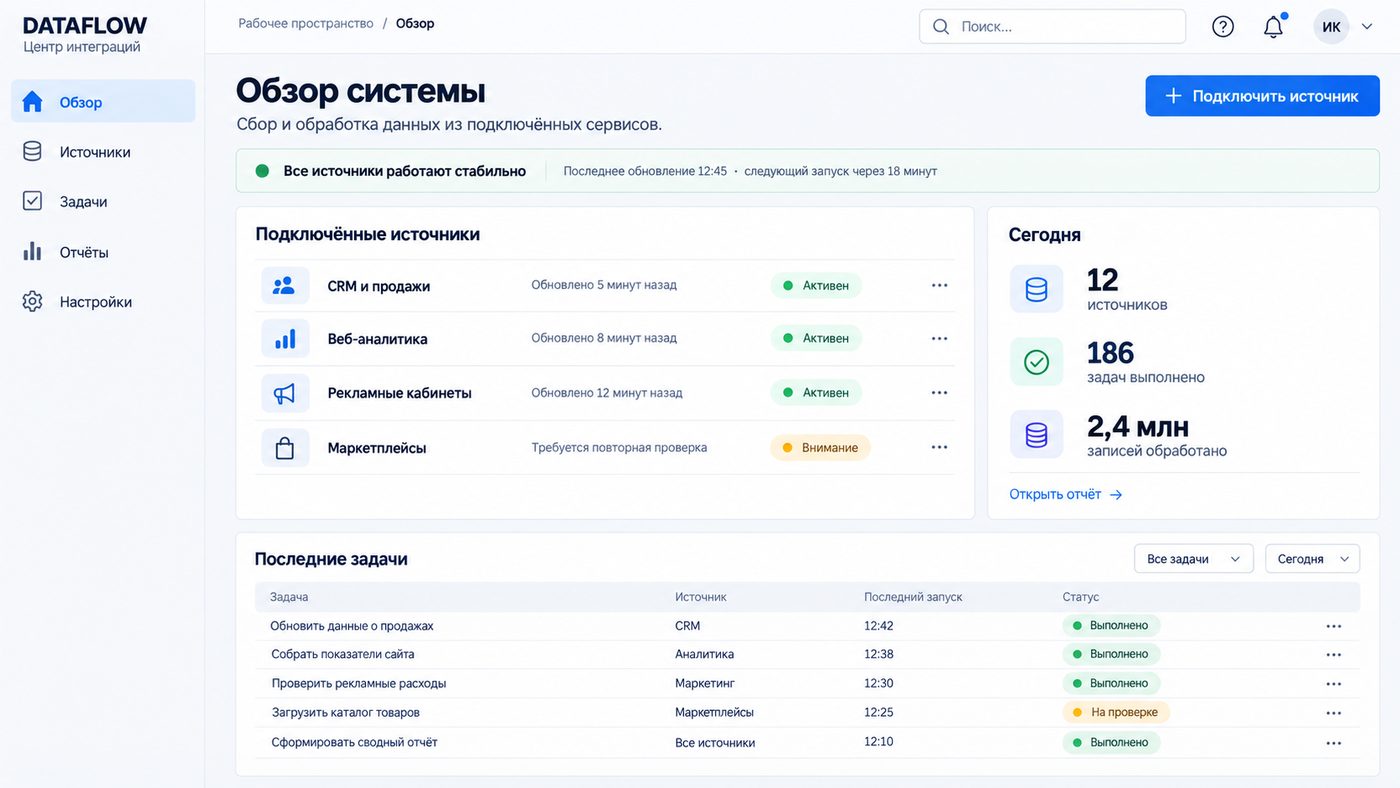This screenshot has height=788, width=1400.
Task: Click the Открыть отчёт link
Action: click(x=1065, y=494)
